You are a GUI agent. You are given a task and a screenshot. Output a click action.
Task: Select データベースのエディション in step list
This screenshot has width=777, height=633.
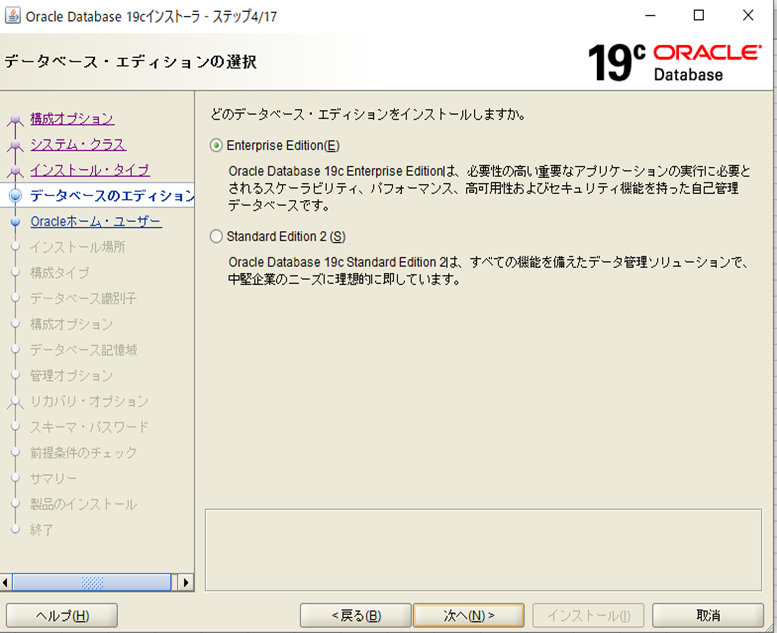[112, 196]
